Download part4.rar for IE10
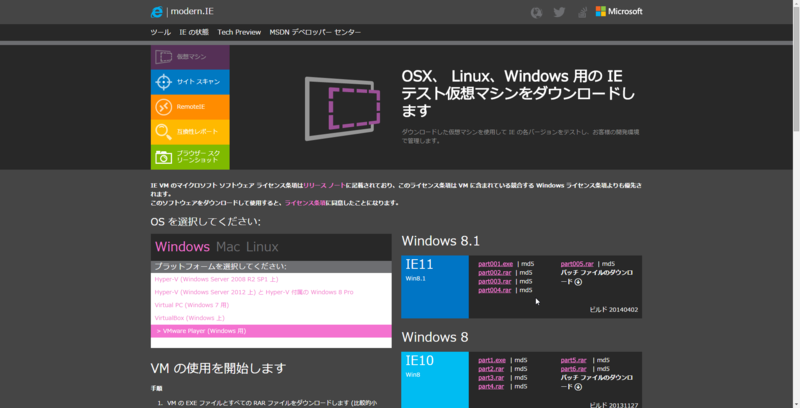 (x=491, y=386)
